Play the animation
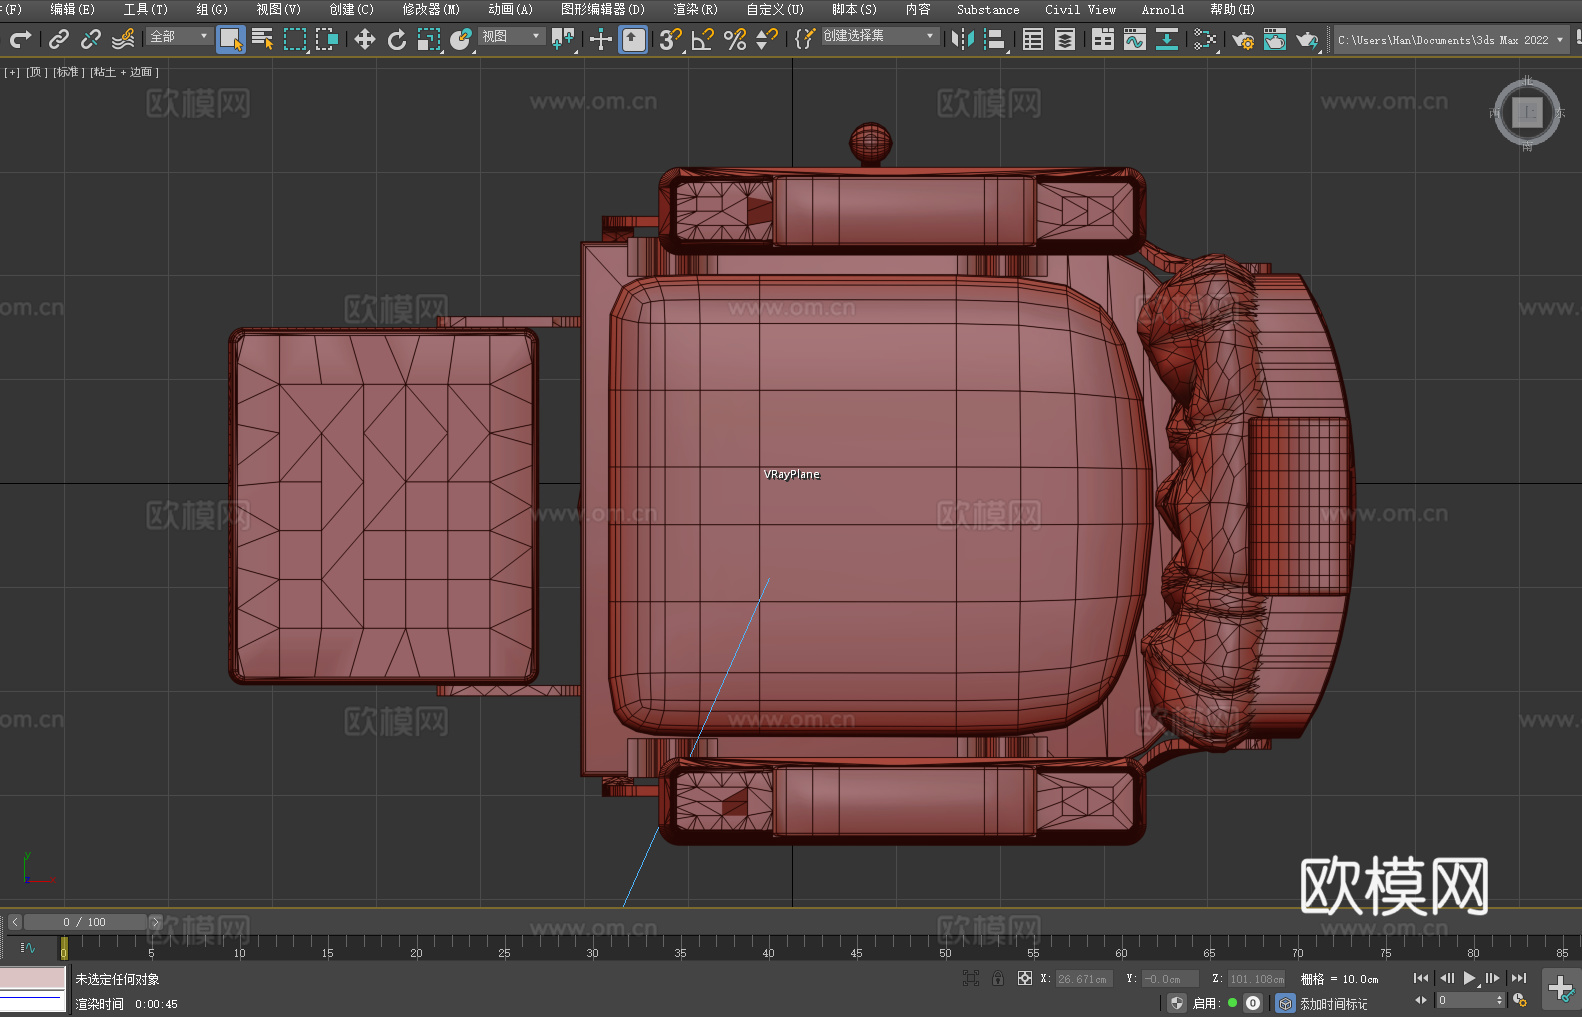 (1469, 978)
